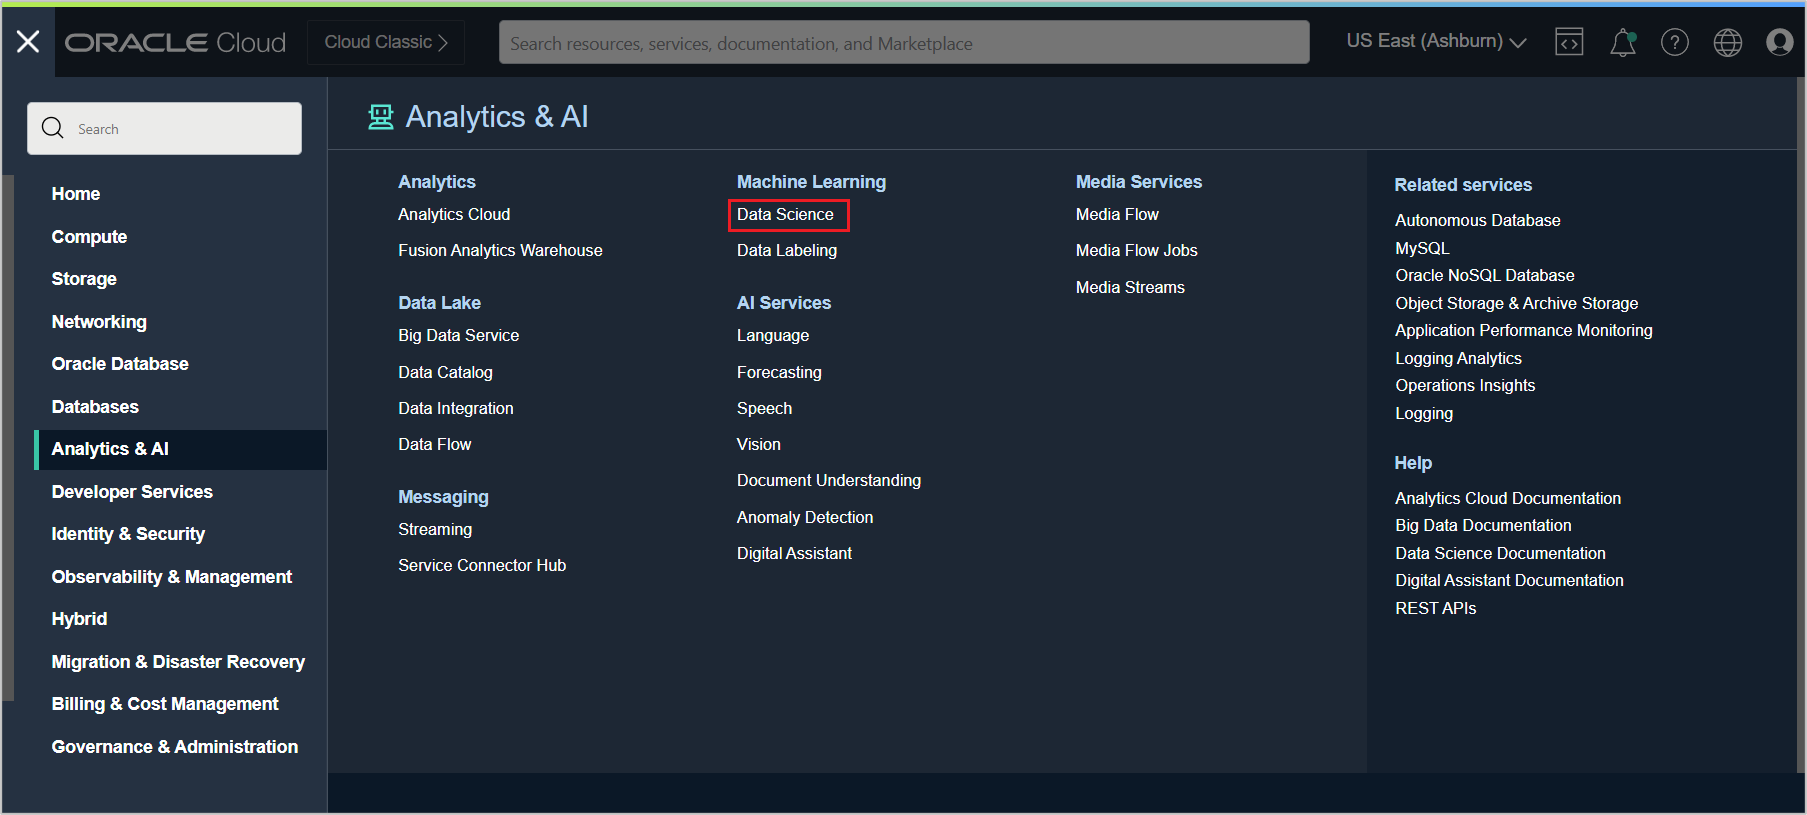The image size is (1807, 815).
Task: Open the user profile avatar icon
Action: click(1780, 42)
